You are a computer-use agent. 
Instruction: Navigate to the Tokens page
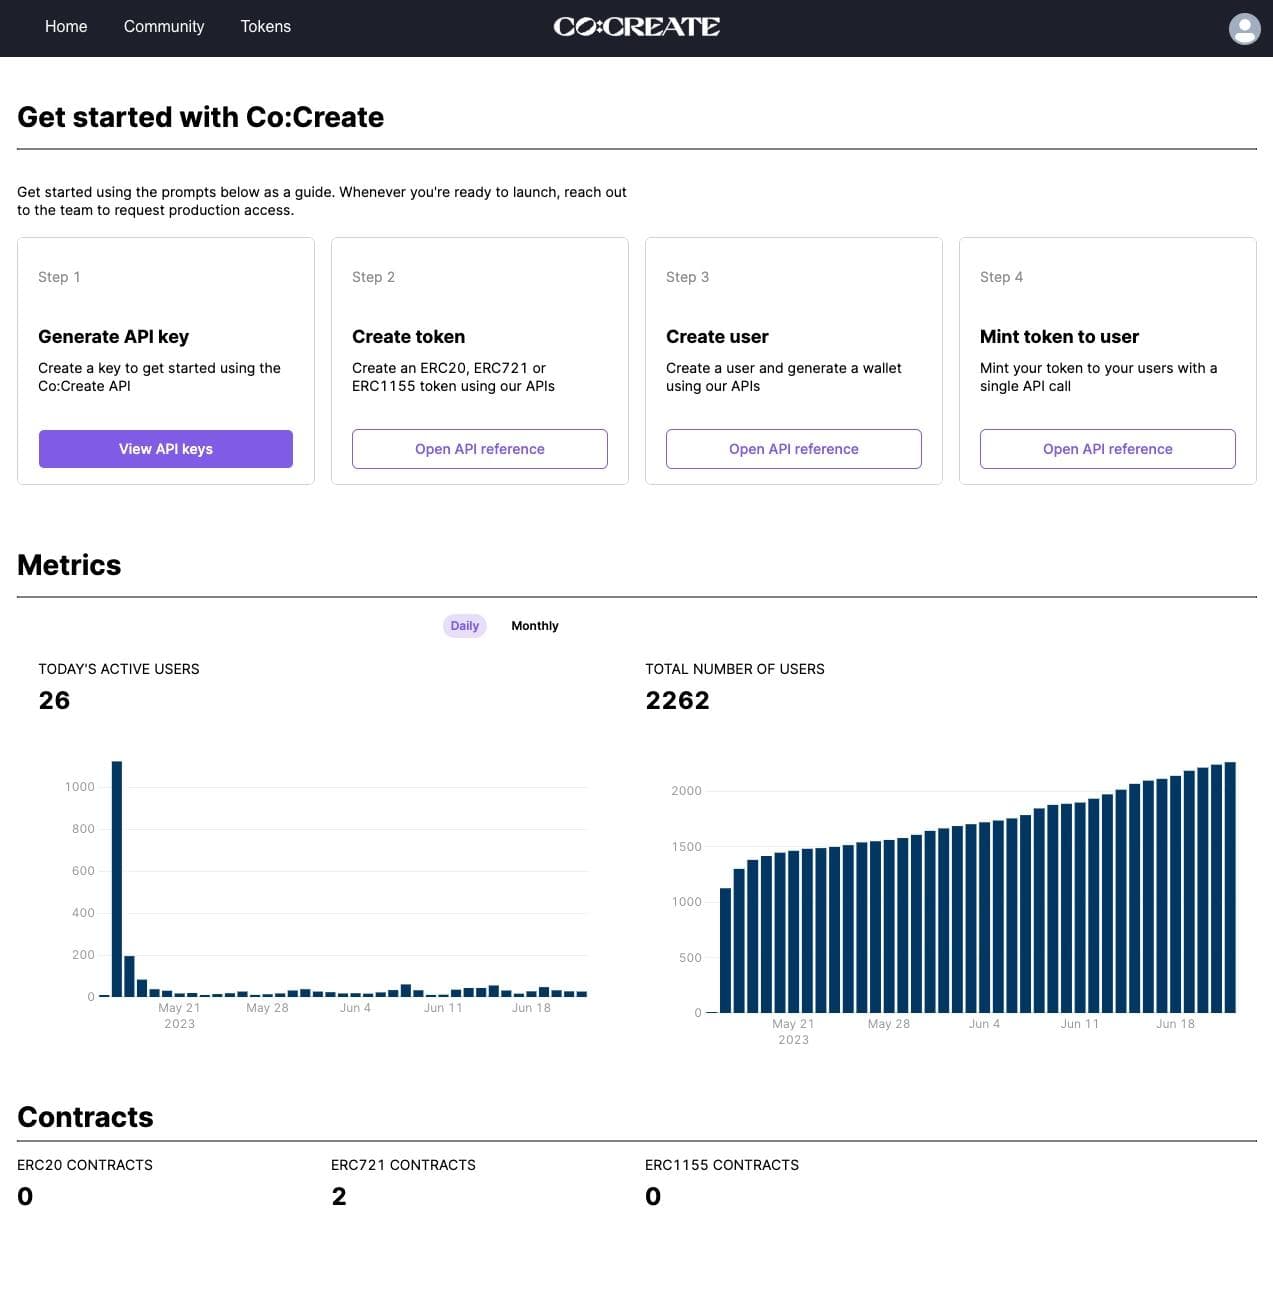click(265, 26)
